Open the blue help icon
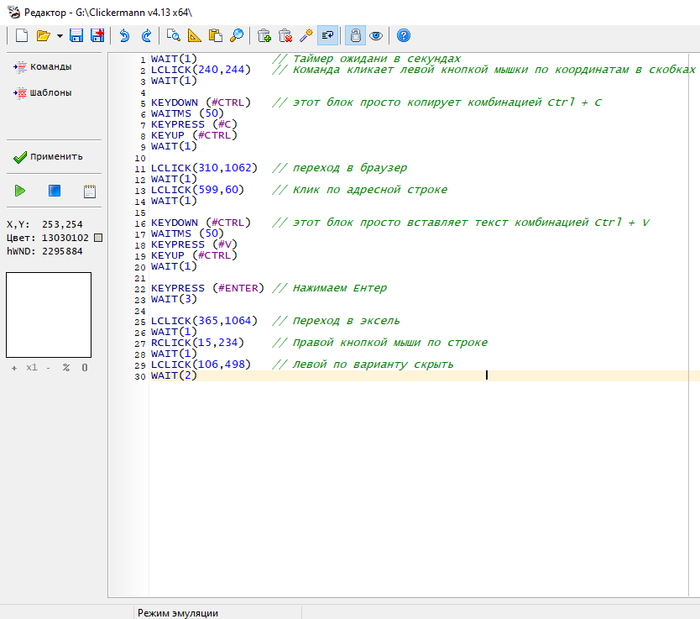The width and height of the screenshot is (700, 619). coord(403,36)
